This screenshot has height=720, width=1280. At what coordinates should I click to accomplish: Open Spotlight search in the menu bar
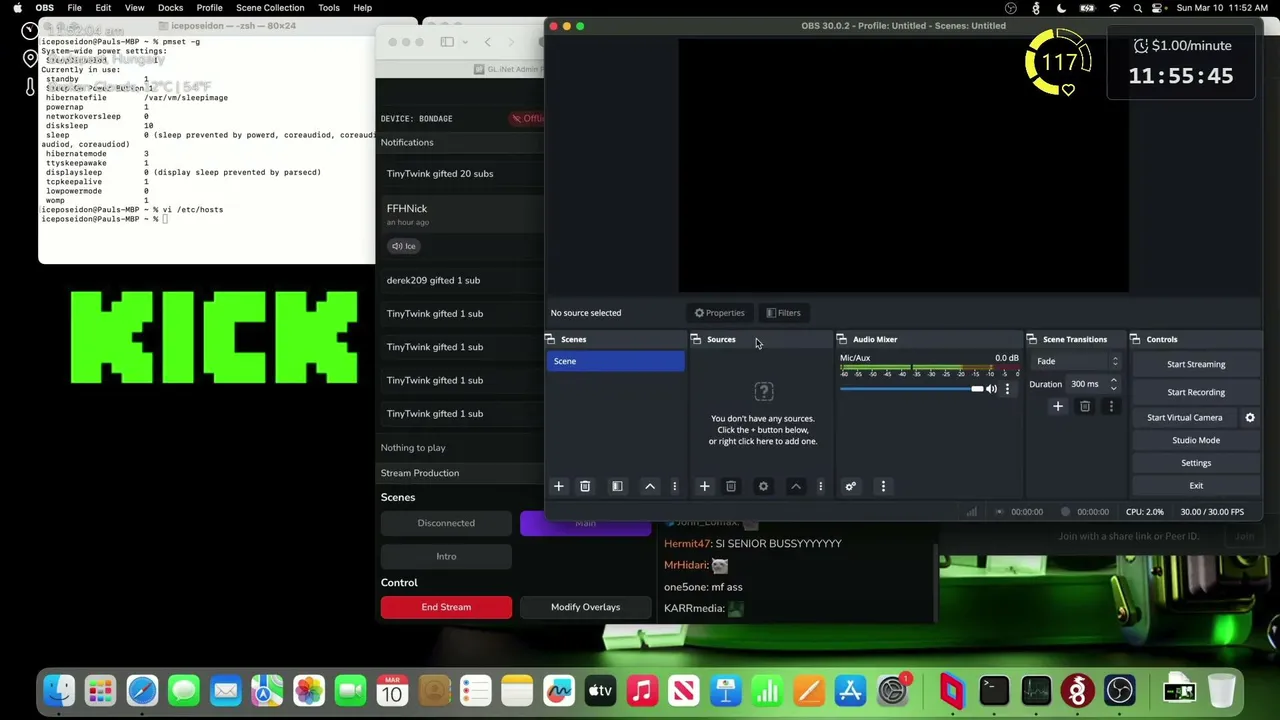pyautogui.click(x=1137, y=8)
